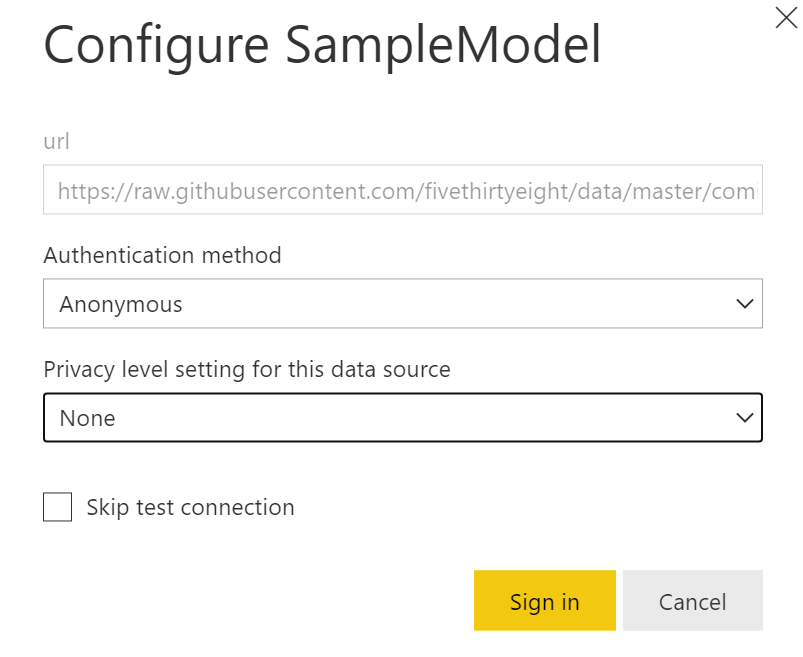
Task: Click the 'Authentication method' label
Action: click(162, 255)
